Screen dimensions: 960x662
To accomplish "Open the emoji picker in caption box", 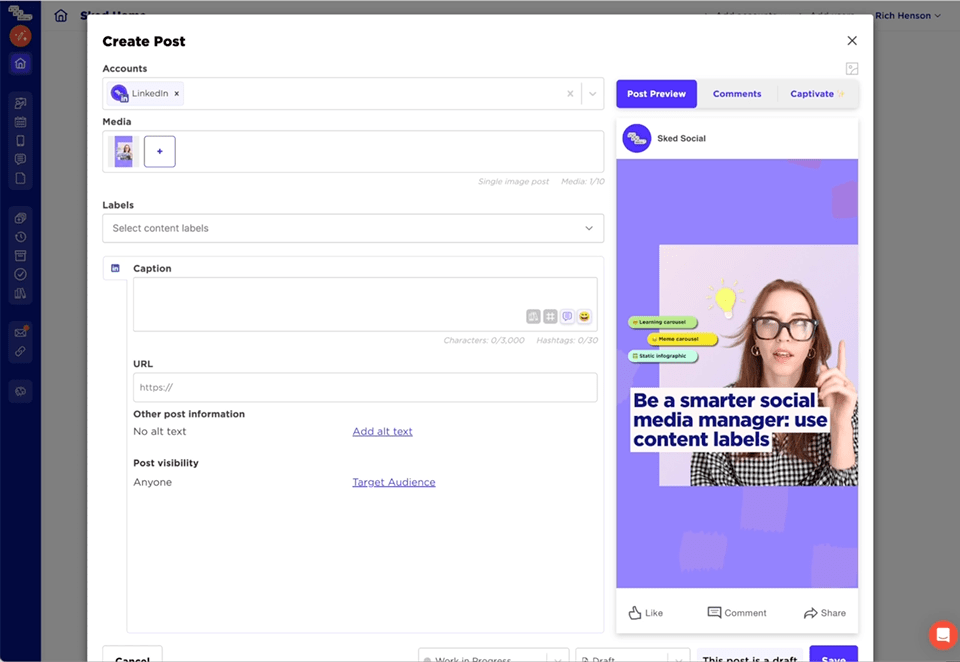I will [585, 317].
